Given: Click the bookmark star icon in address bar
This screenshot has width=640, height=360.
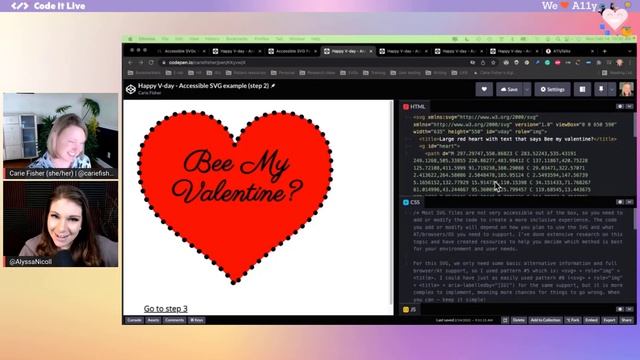Looking at the screenshot, I should [x=493, y=62].
